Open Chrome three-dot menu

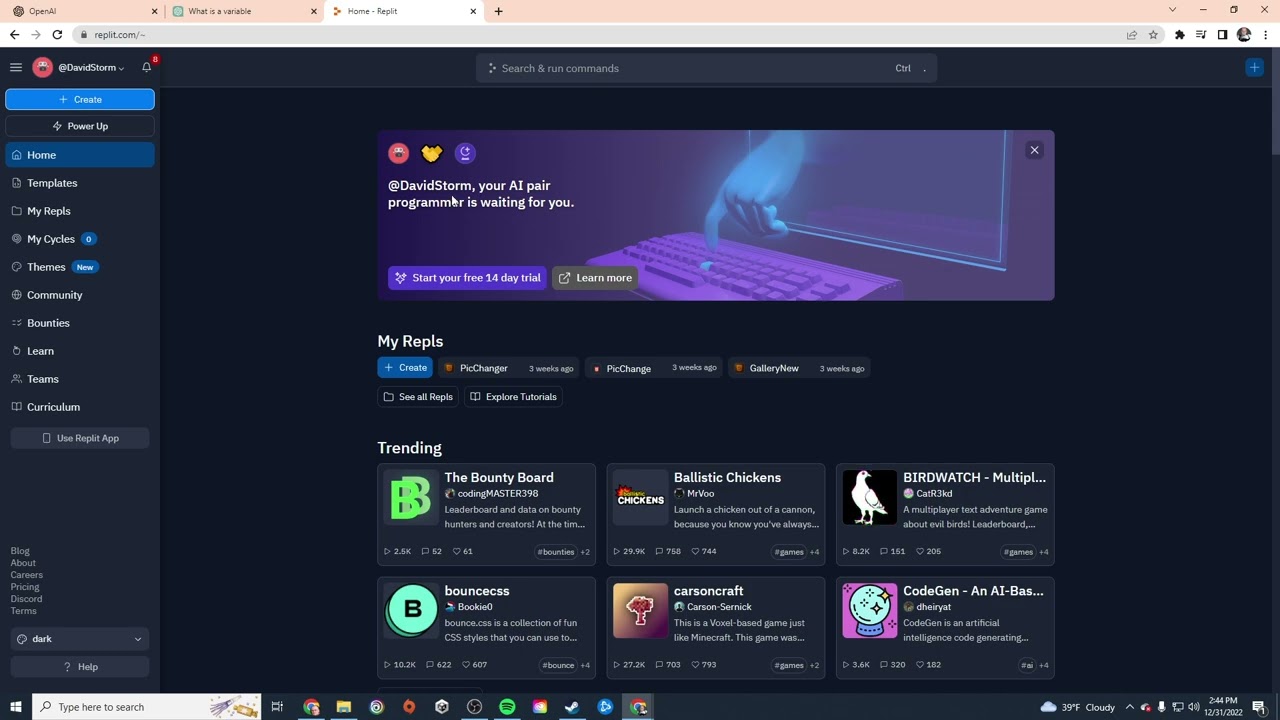coord(1265,35)
